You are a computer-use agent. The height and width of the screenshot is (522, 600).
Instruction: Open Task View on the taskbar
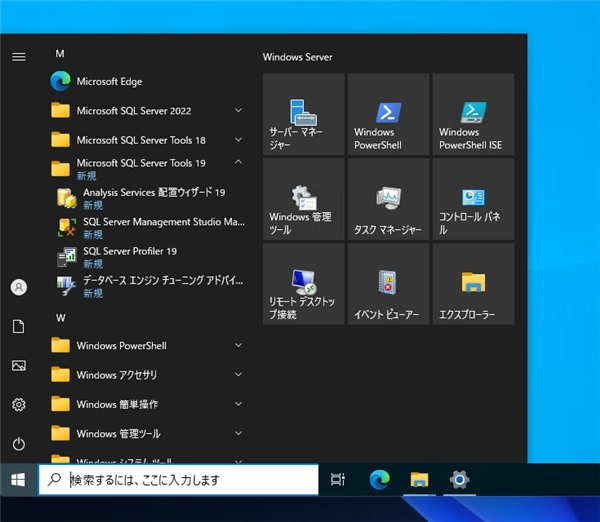(x=338, y=480)
